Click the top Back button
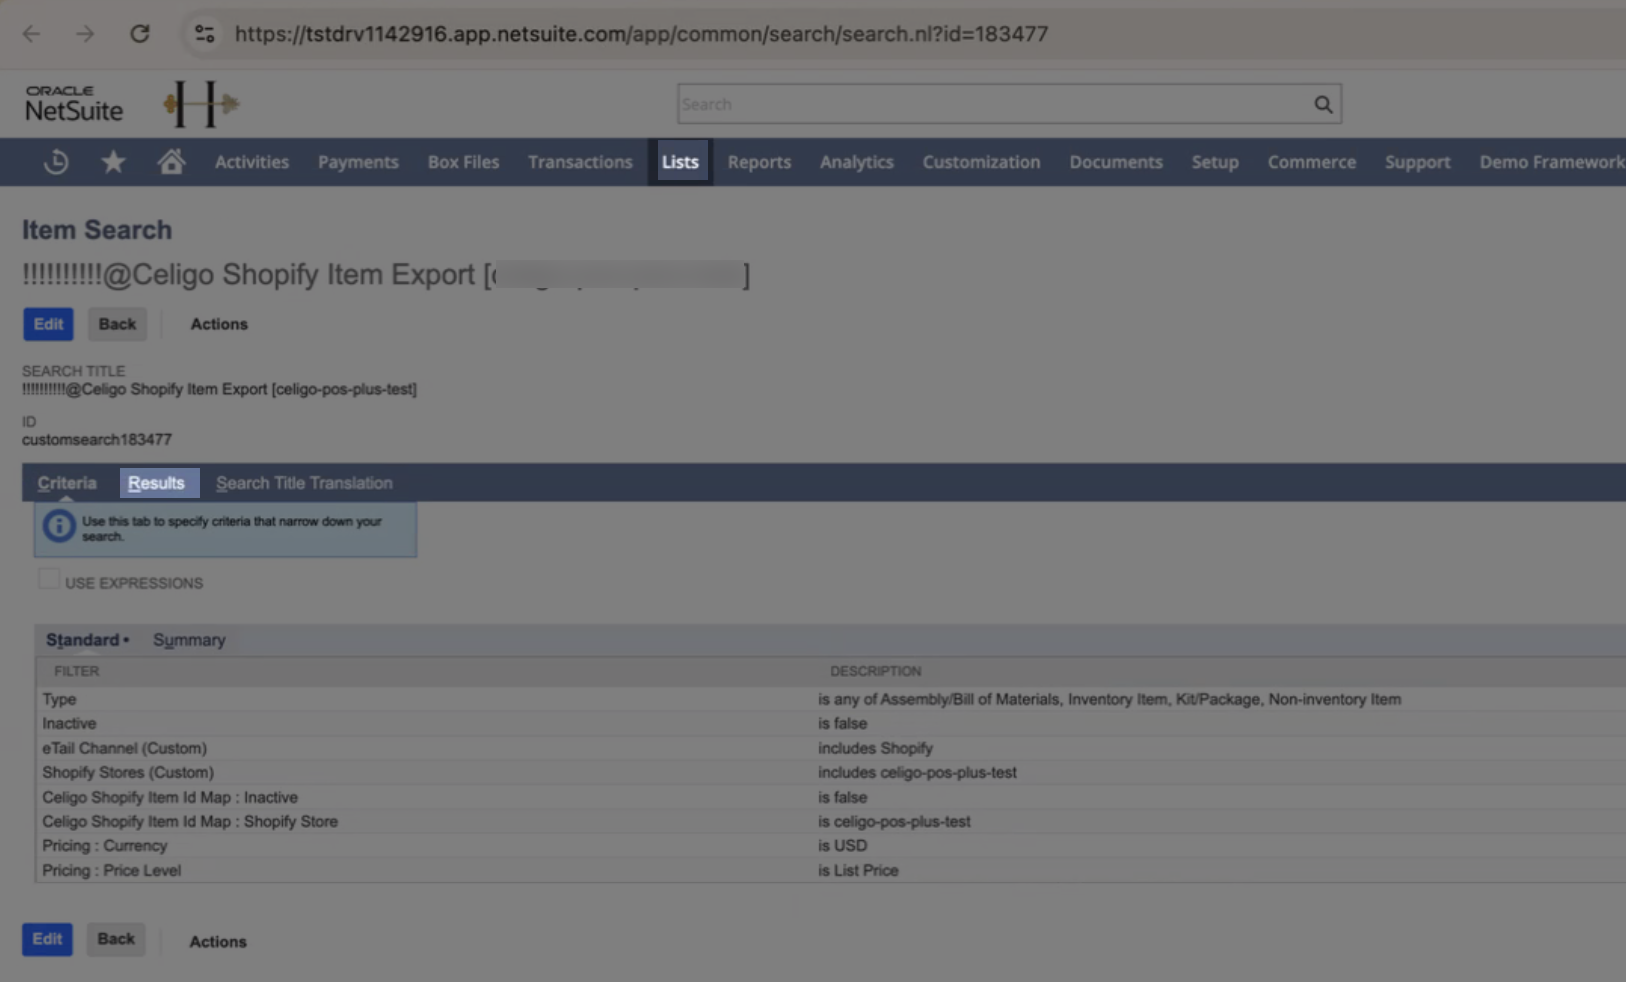1626x982 pixels. [117, 324]
